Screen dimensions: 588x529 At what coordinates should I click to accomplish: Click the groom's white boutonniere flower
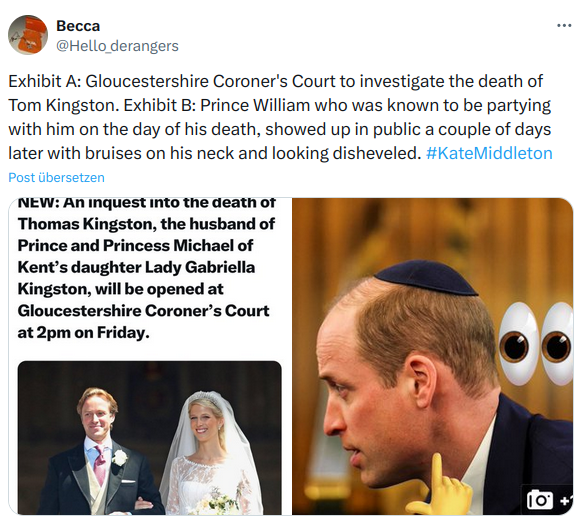pos(120,457)
